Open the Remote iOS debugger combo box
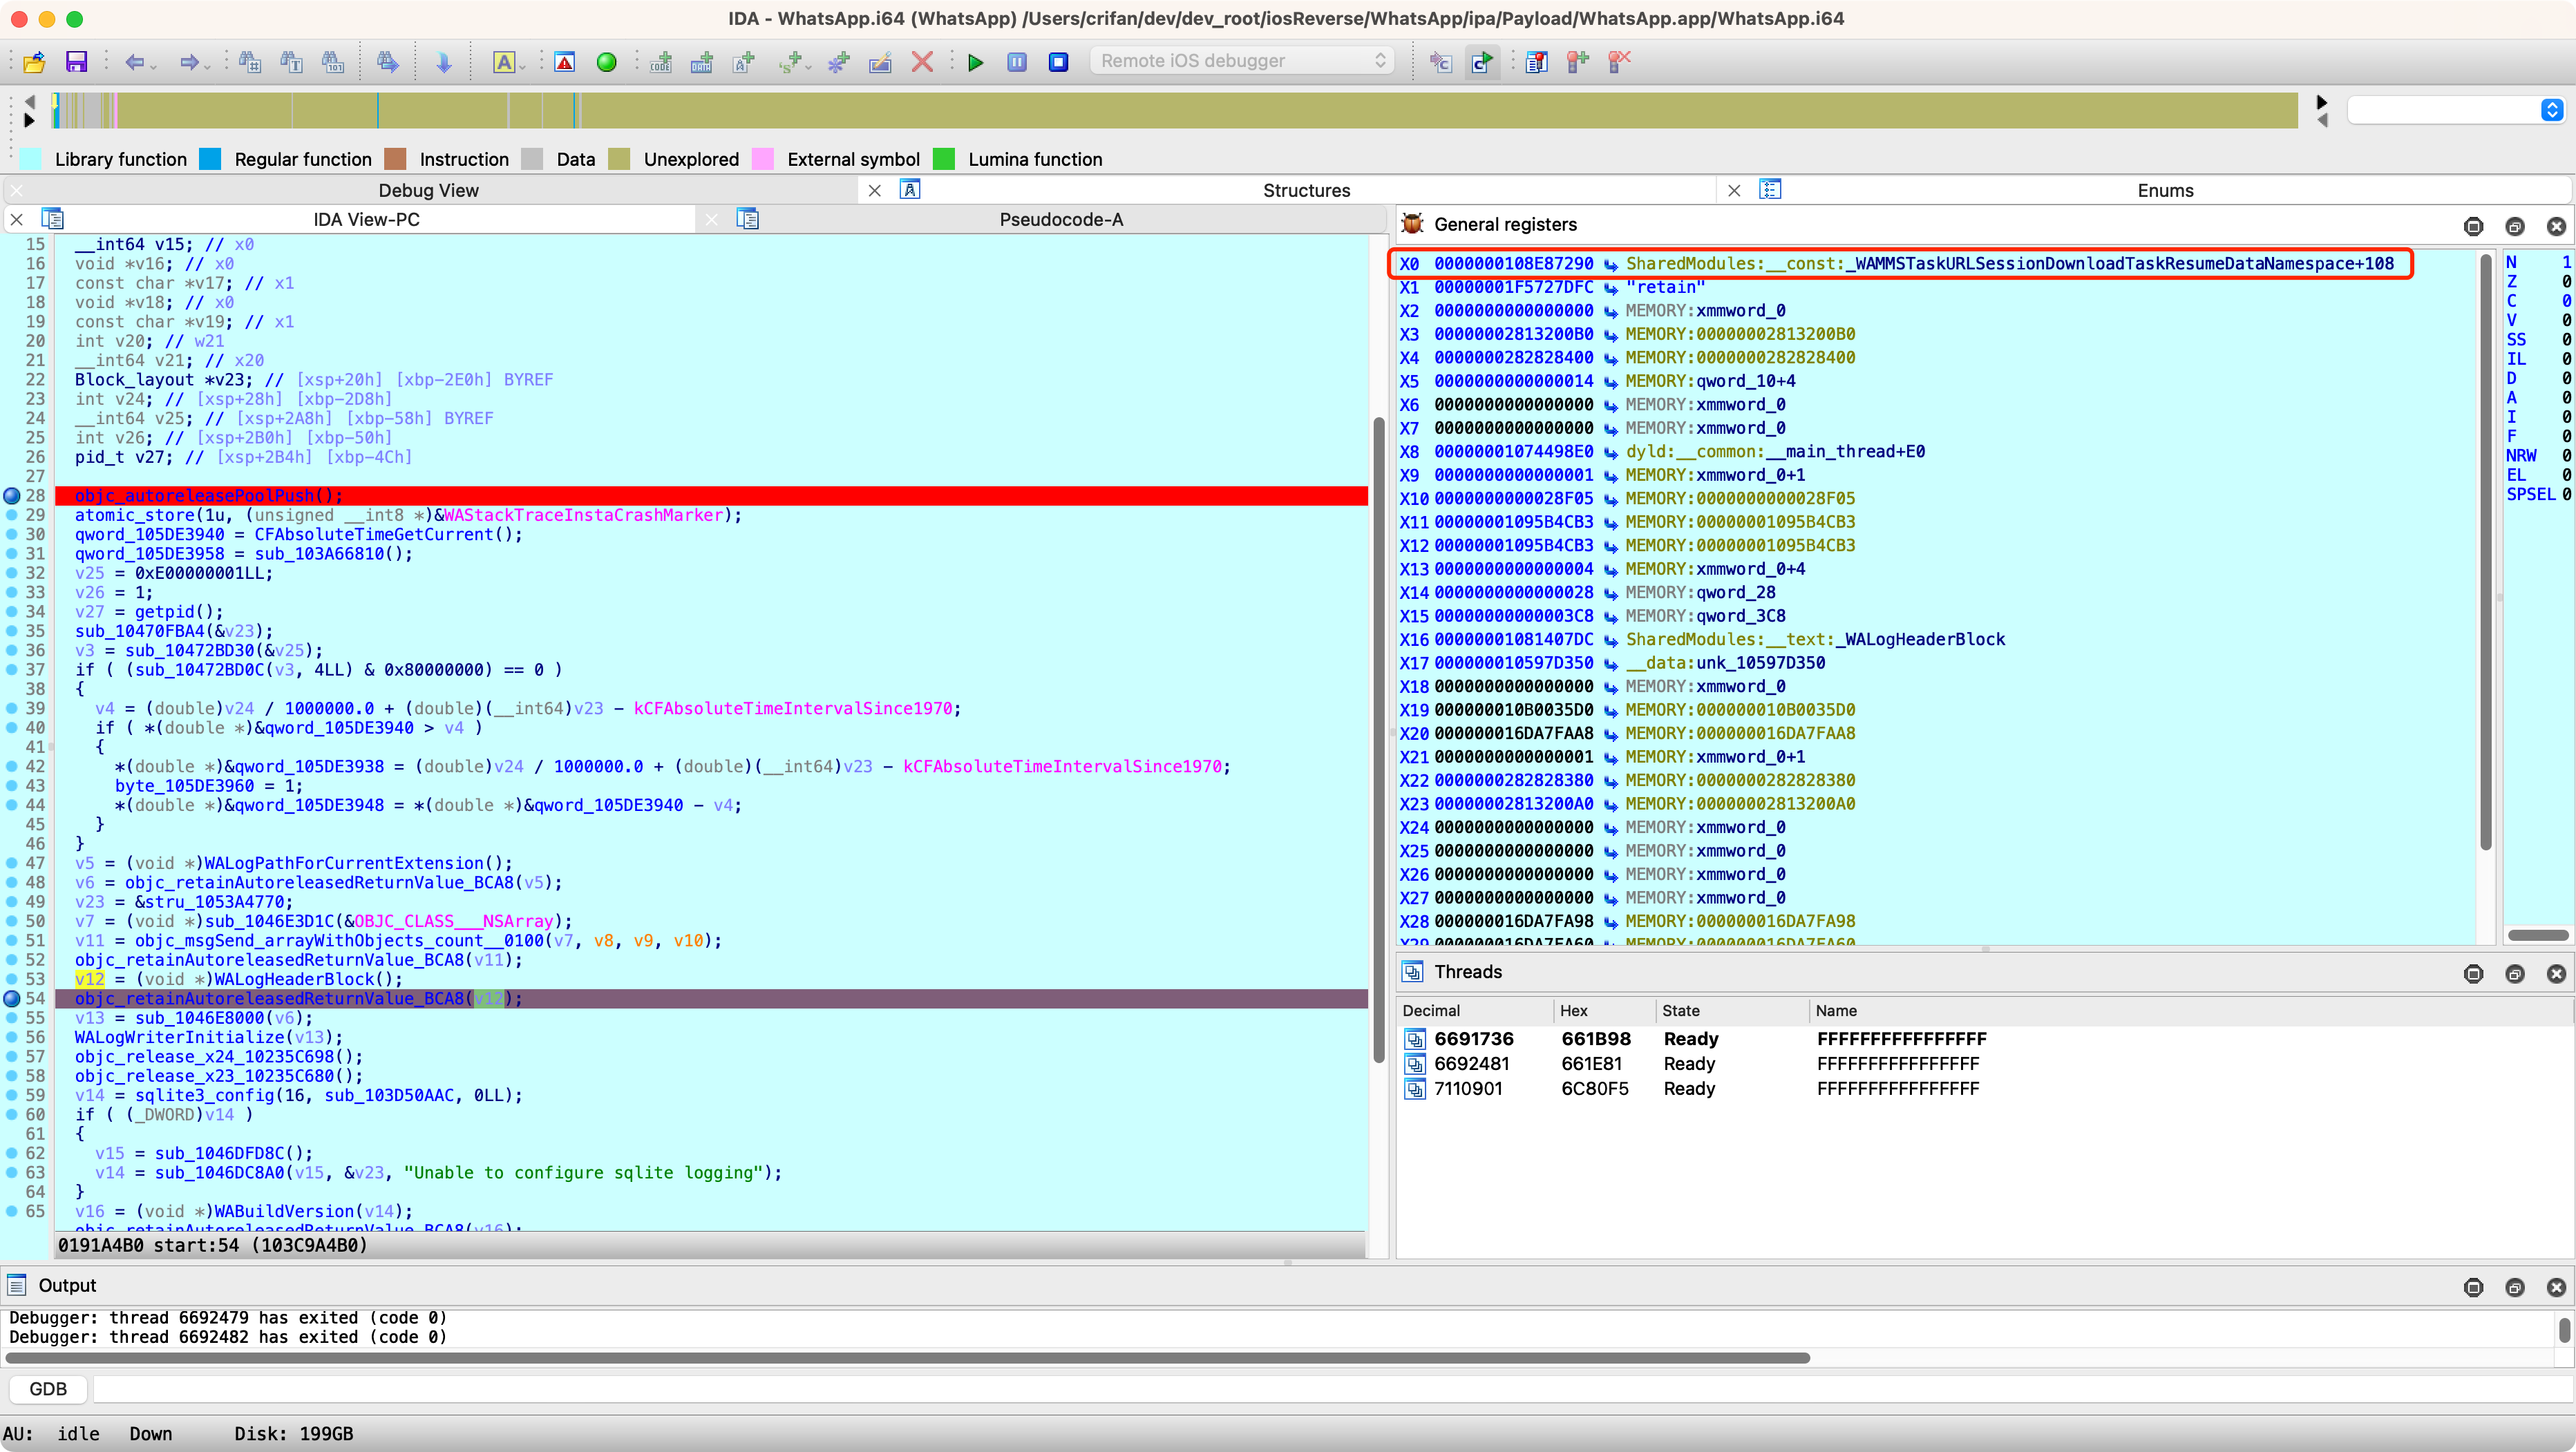This screenshot has width=2576, height=1452. point(1242,61)
